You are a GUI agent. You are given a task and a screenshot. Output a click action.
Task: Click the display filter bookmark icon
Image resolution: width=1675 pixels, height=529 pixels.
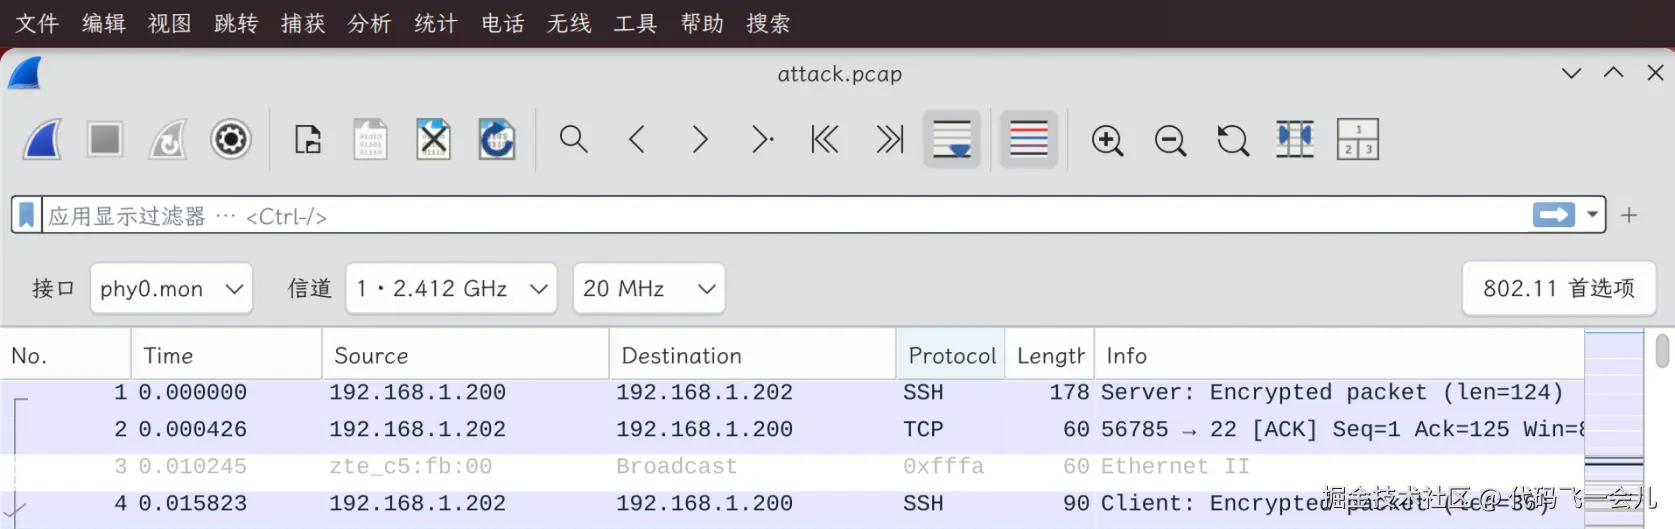point(27,215)
